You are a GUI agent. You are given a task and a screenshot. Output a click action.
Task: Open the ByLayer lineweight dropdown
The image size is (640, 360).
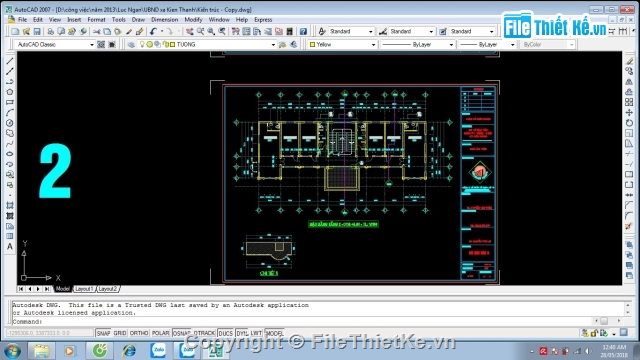(x=513, y=44)
